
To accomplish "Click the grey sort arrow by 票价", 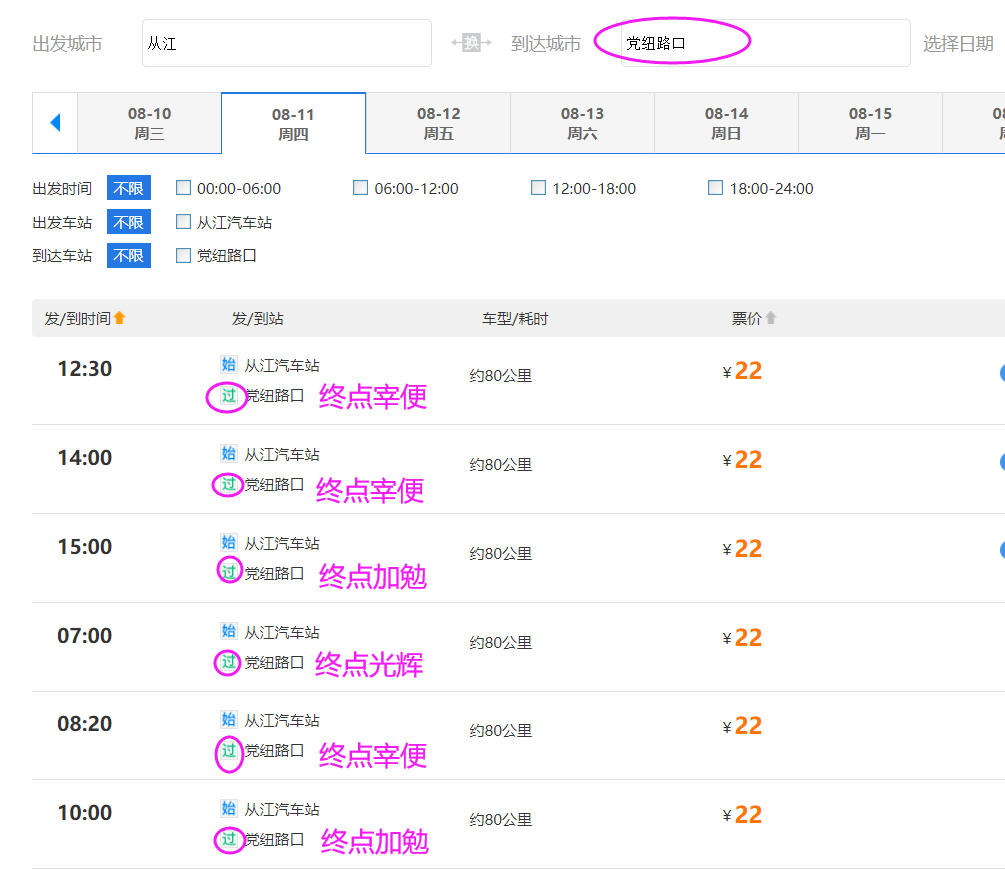I will (x=771, y=318).
